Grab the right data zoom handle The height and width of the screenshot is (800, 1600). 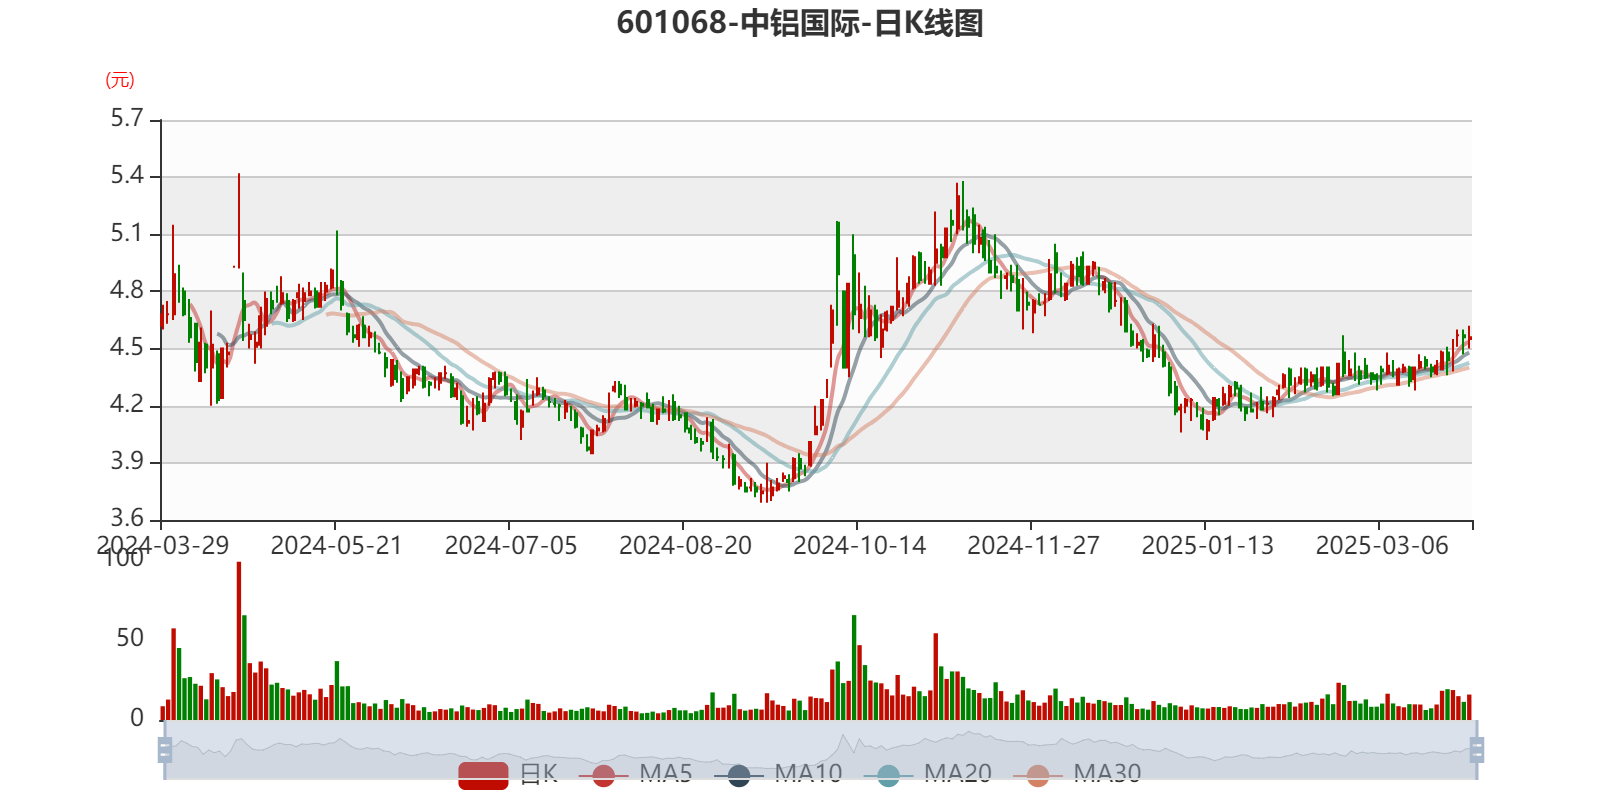click(1477, 750)
